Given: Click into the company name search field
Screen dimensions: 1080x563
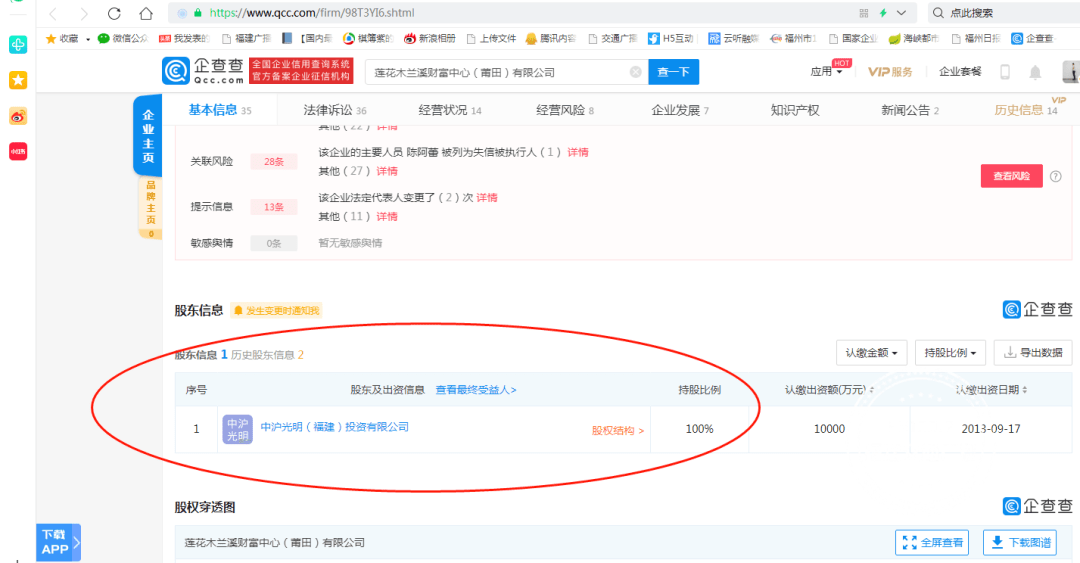Looking at the screenshot, I should [x=499, y=72].
